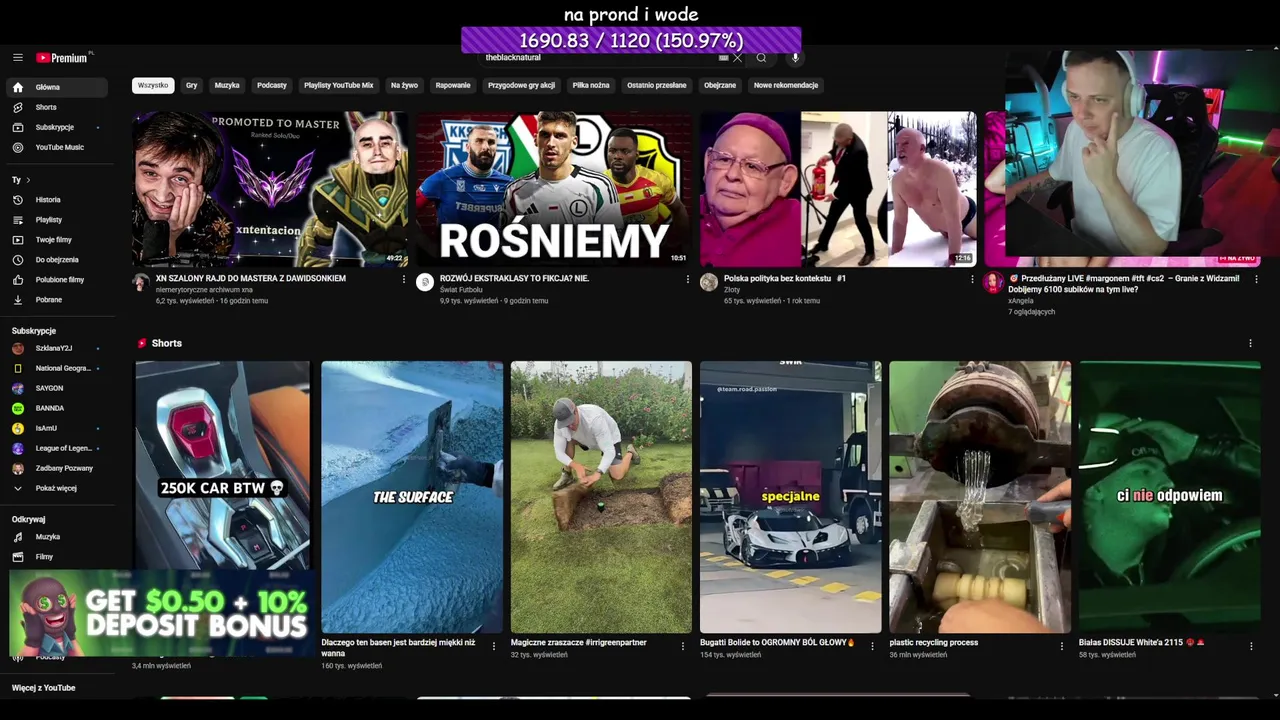Viewport: 1280px width, 720px height.
Task: Play Białas DISSUJE White'a 2115 short
Action: point(1170,497)
